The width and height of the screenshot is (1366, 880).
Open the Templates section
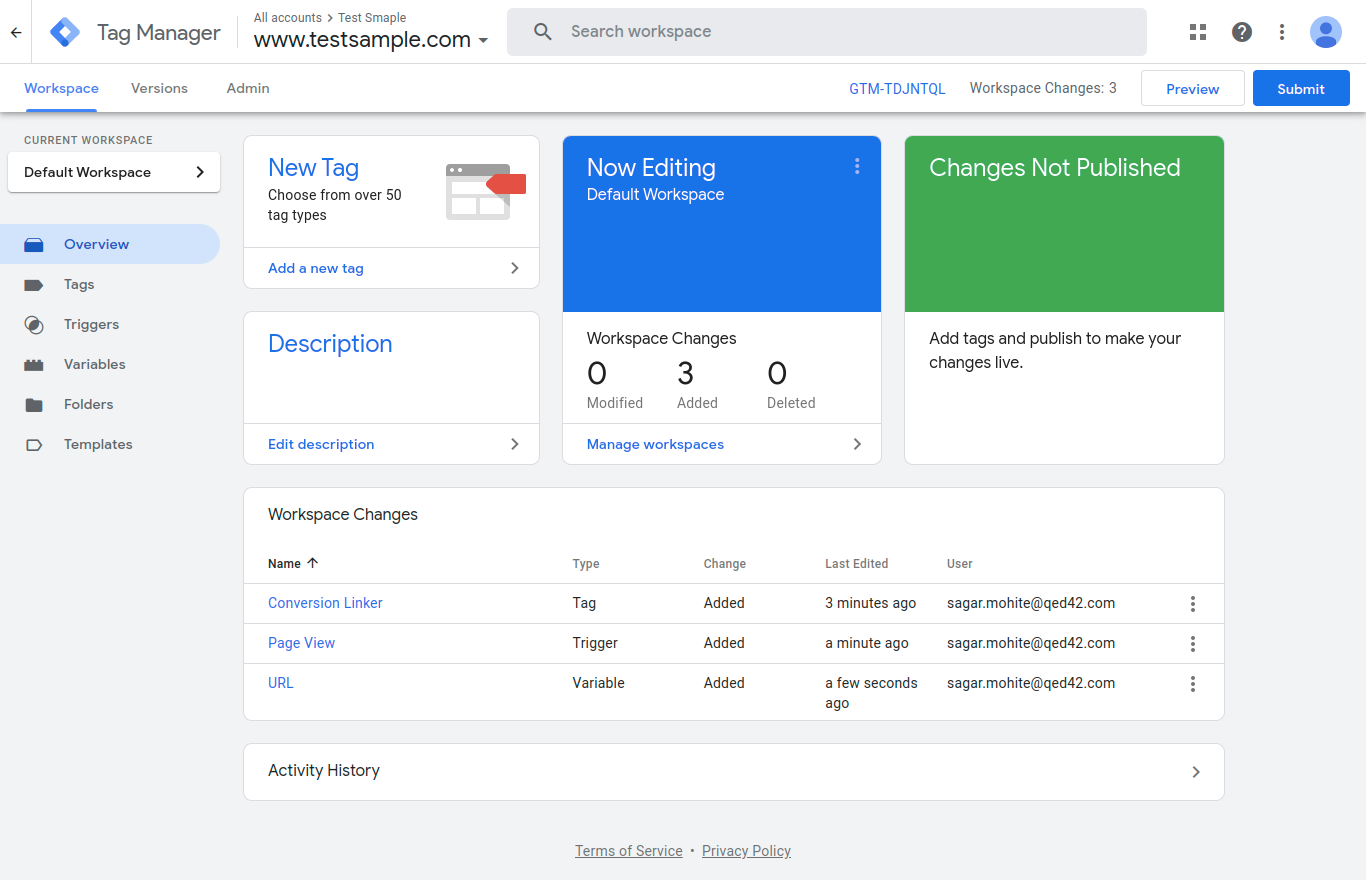point(97,444)
